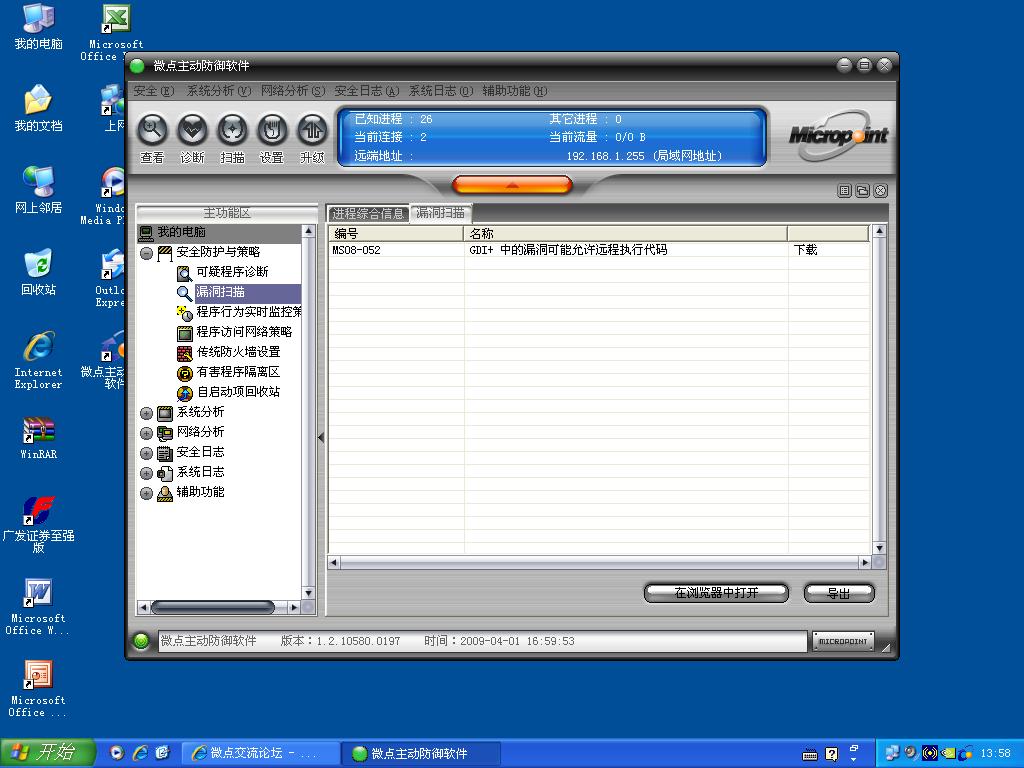
Task: Collapse the left tree panel with the arrow
Action: [321, 438]
